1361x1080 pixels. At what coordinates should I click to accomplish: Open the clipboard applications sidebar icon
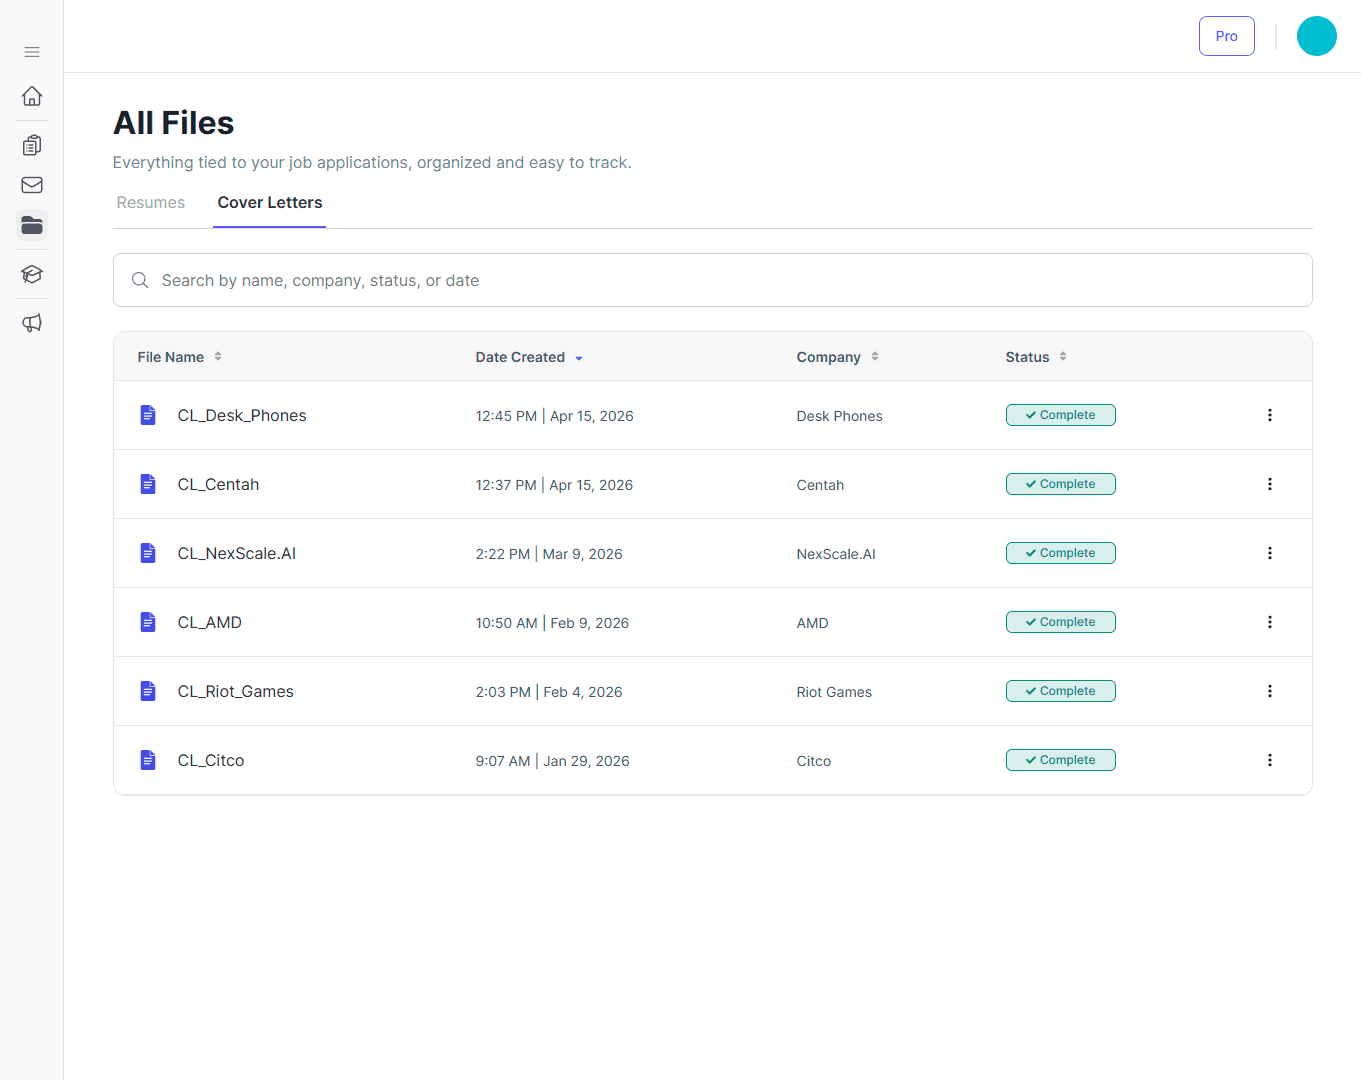coord(32,145)
